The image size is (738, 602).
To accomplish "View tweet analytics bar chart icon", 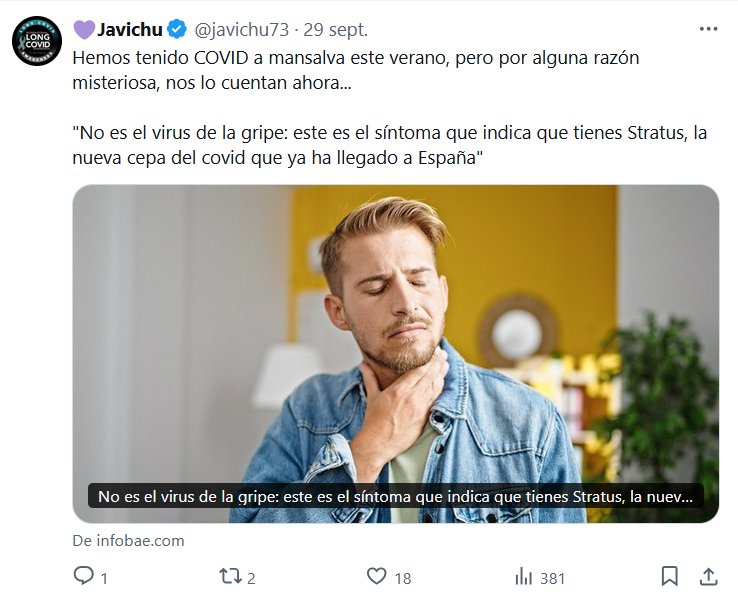I will pyautogui.click(x=524, y=577).
